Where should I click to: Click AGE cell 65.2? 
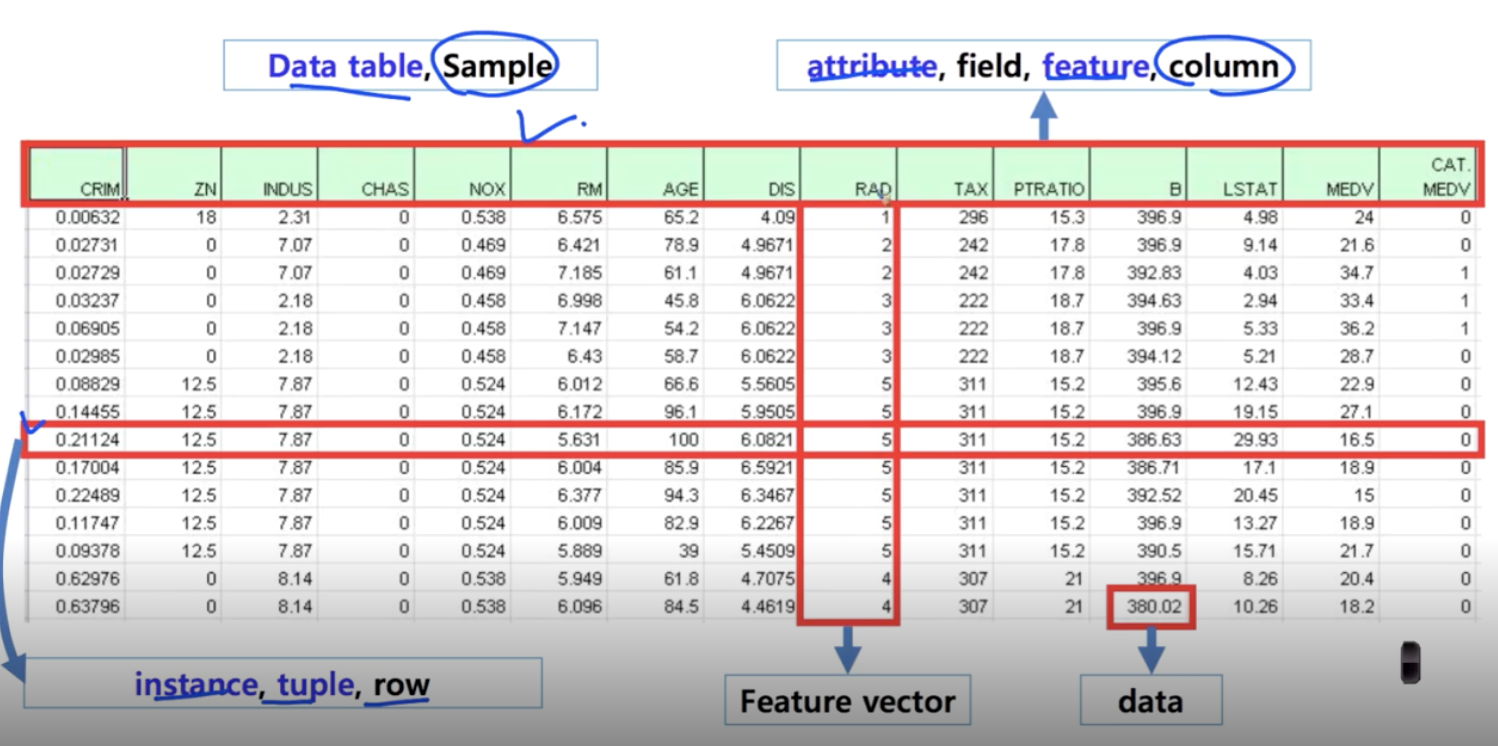click(x=681, y=217)
